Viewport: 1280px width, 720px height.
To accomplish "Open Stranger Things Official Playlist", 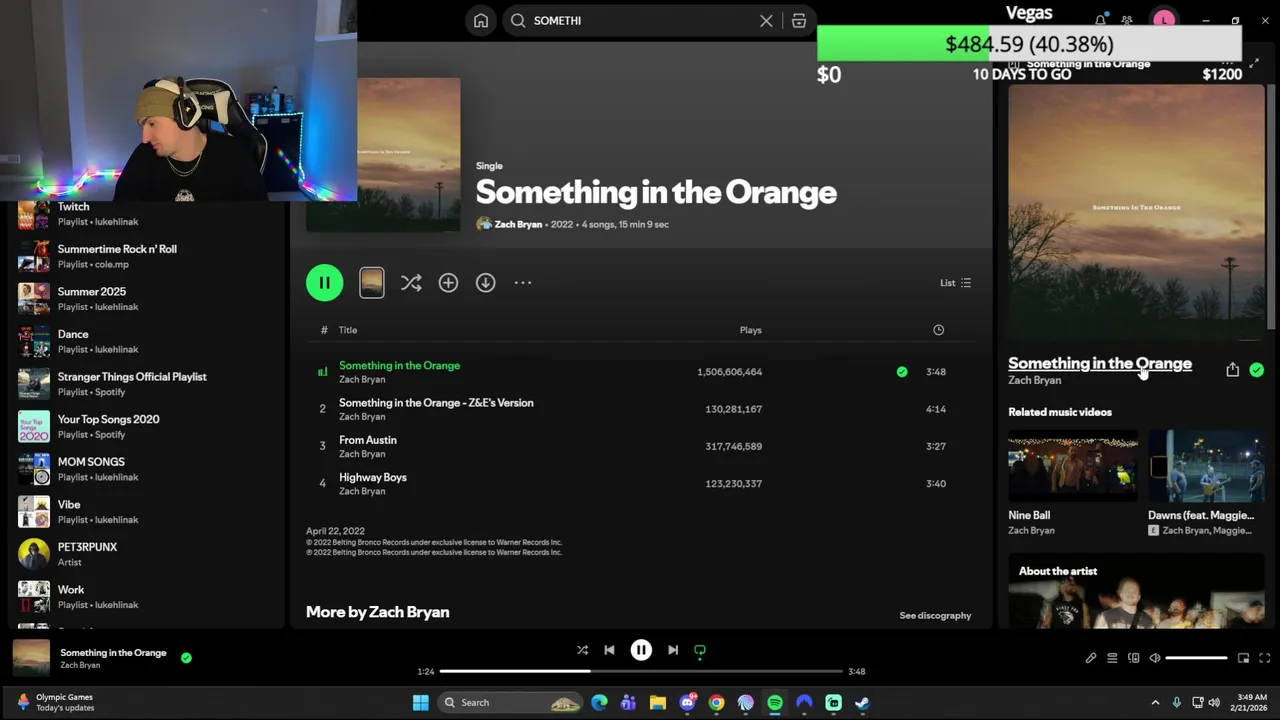I will (145, 384).
